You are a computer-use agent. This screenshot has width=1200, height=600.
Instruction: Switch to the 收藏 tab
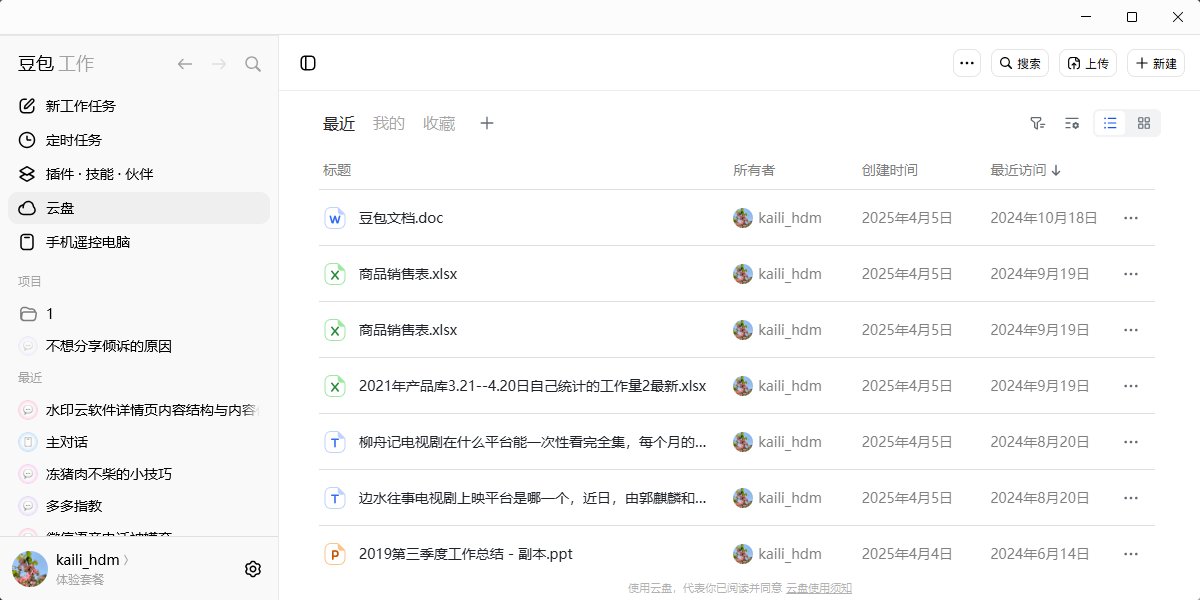coord(439,124)
